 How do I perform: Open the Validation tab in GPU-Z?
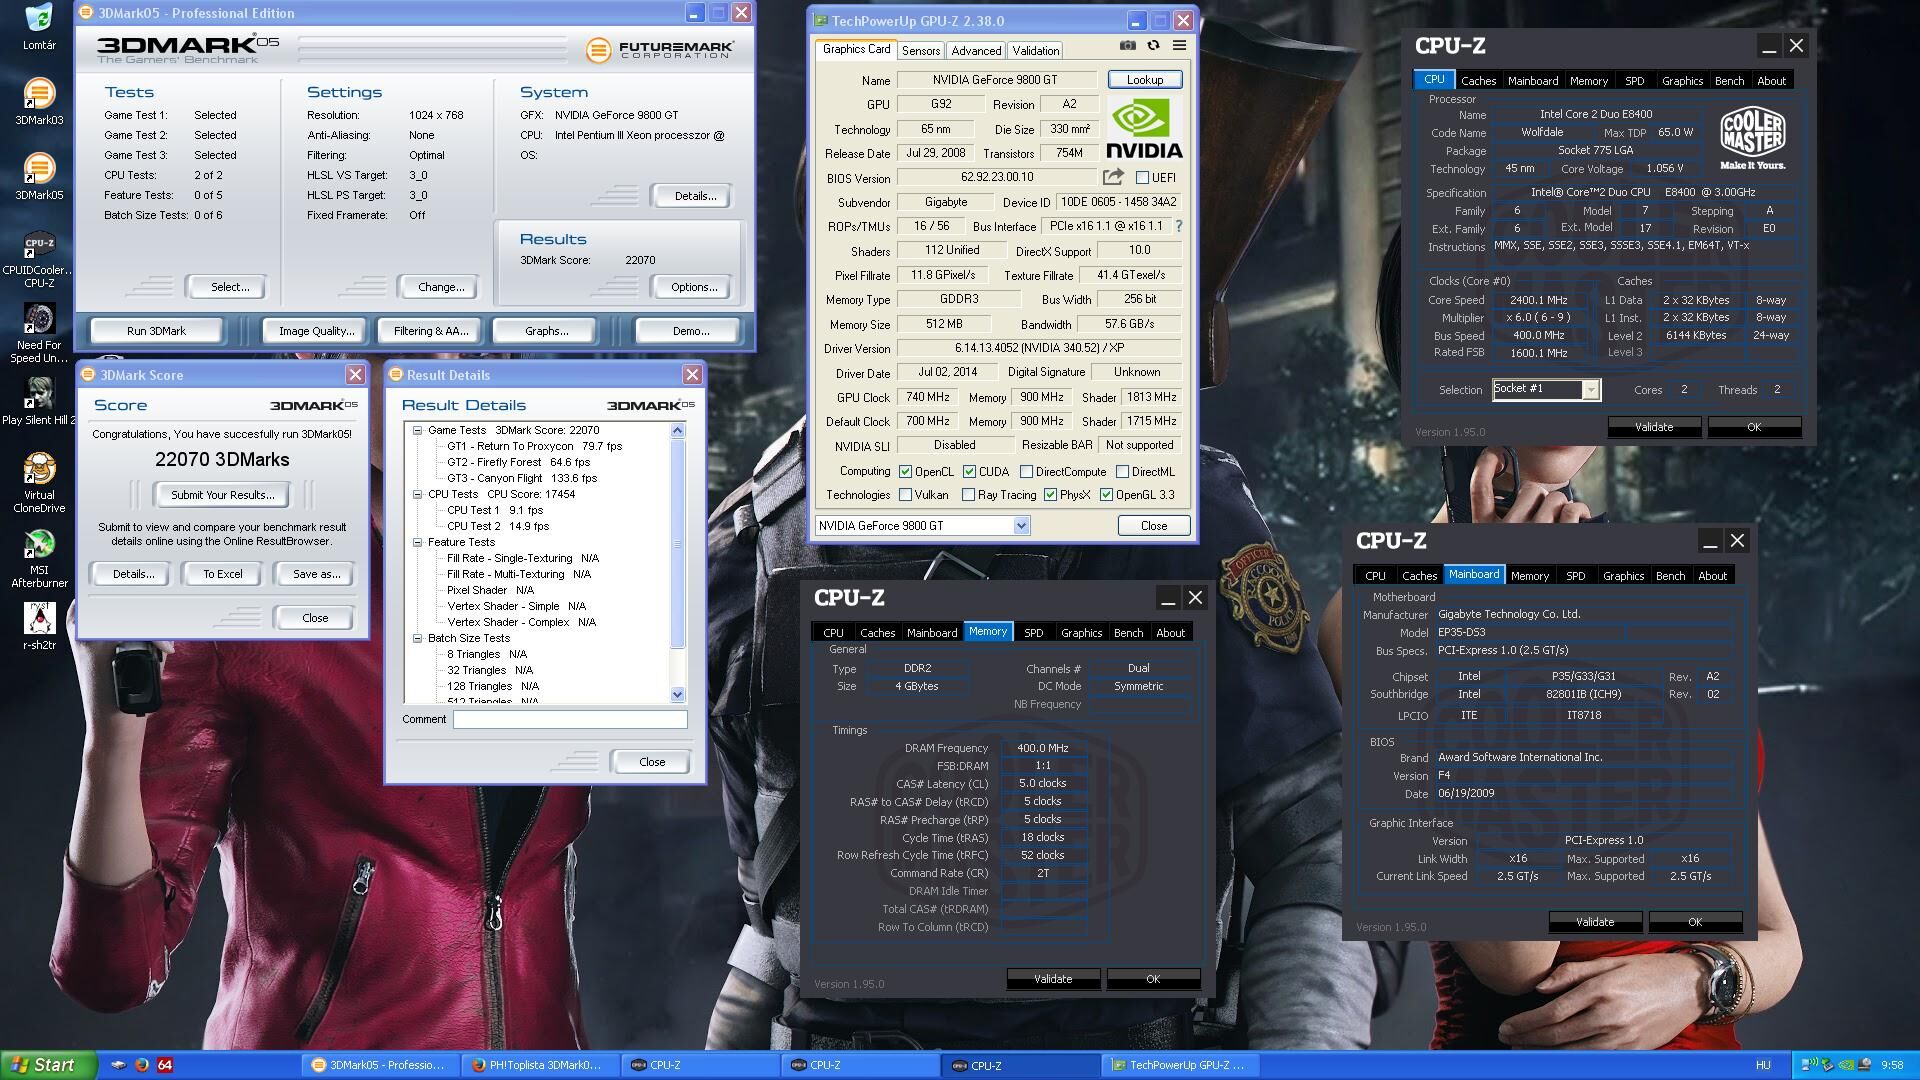[x=1035, y=50]
